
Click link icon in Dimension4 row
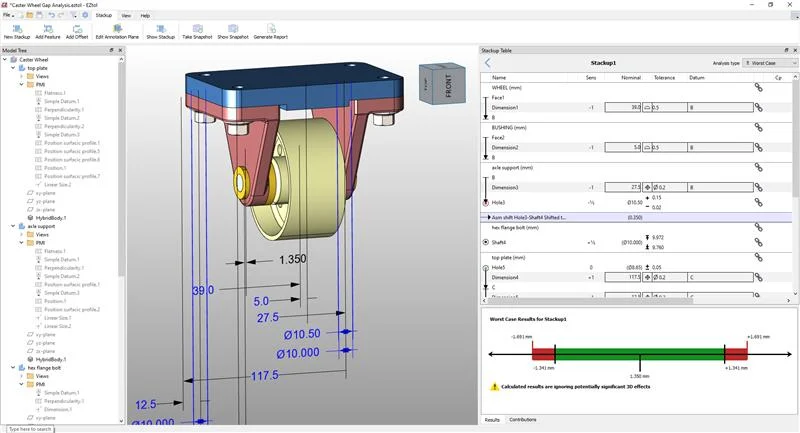click(x=759, y=277)
